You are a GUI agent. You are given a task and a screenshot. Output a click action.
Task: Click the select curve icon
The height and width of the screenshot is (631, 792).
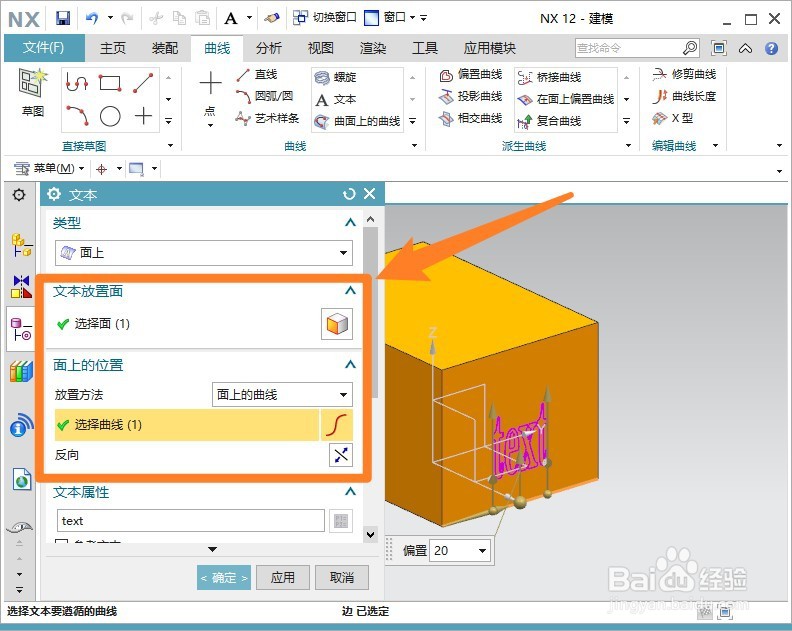click(x=337, y=425)
